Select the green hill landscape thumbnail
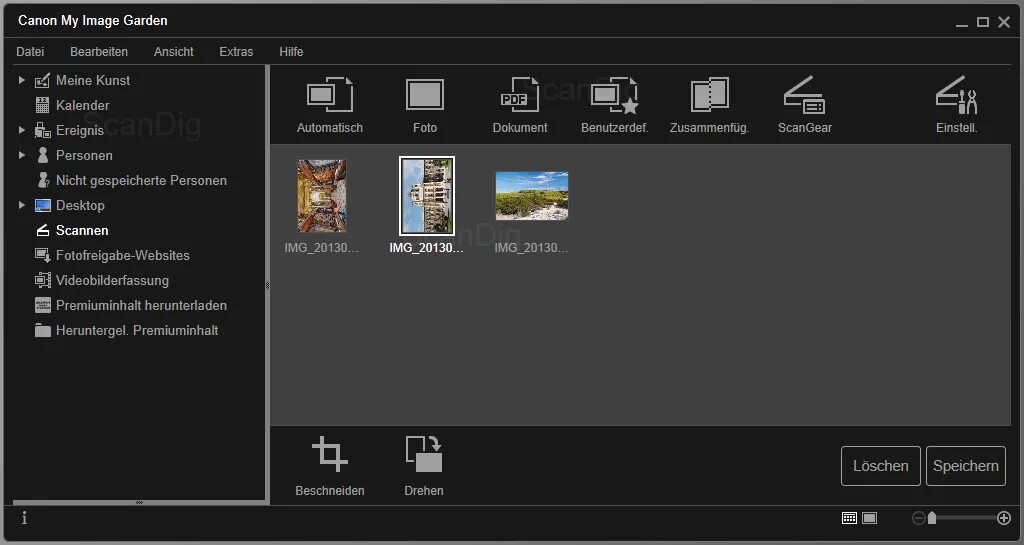 [x=532, y=196]
